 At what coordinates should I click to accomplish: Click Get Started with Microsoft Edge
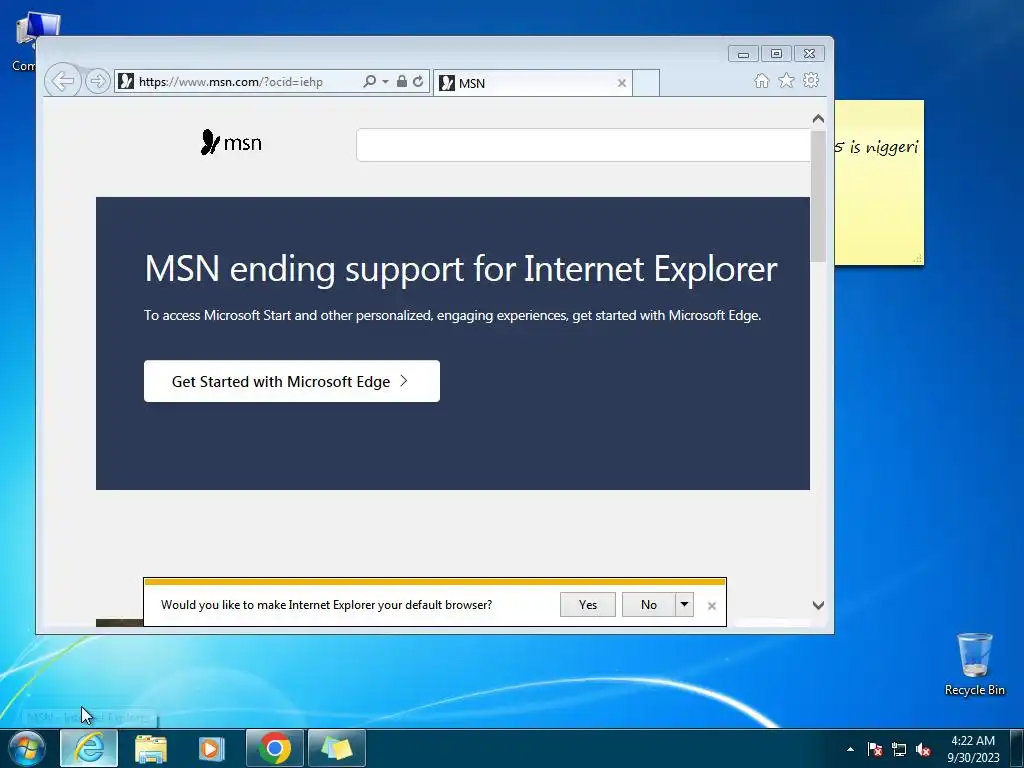tap(292, 381)
